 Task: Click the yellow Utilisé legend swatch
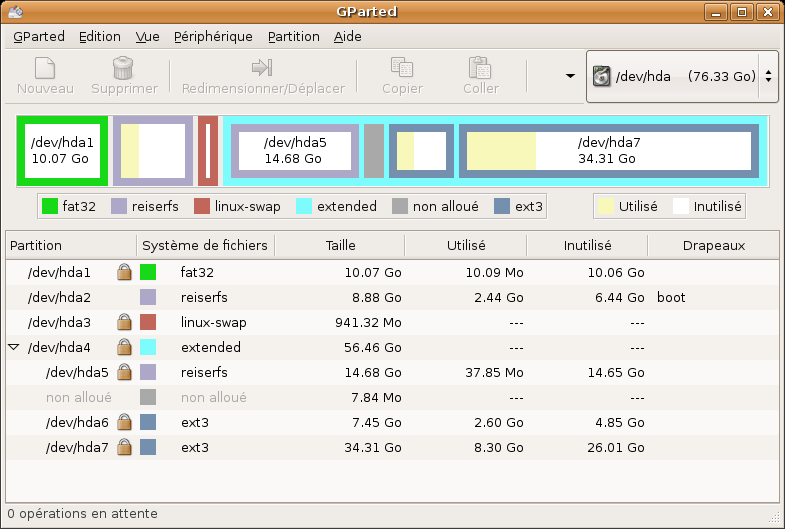tap(606, 206)
